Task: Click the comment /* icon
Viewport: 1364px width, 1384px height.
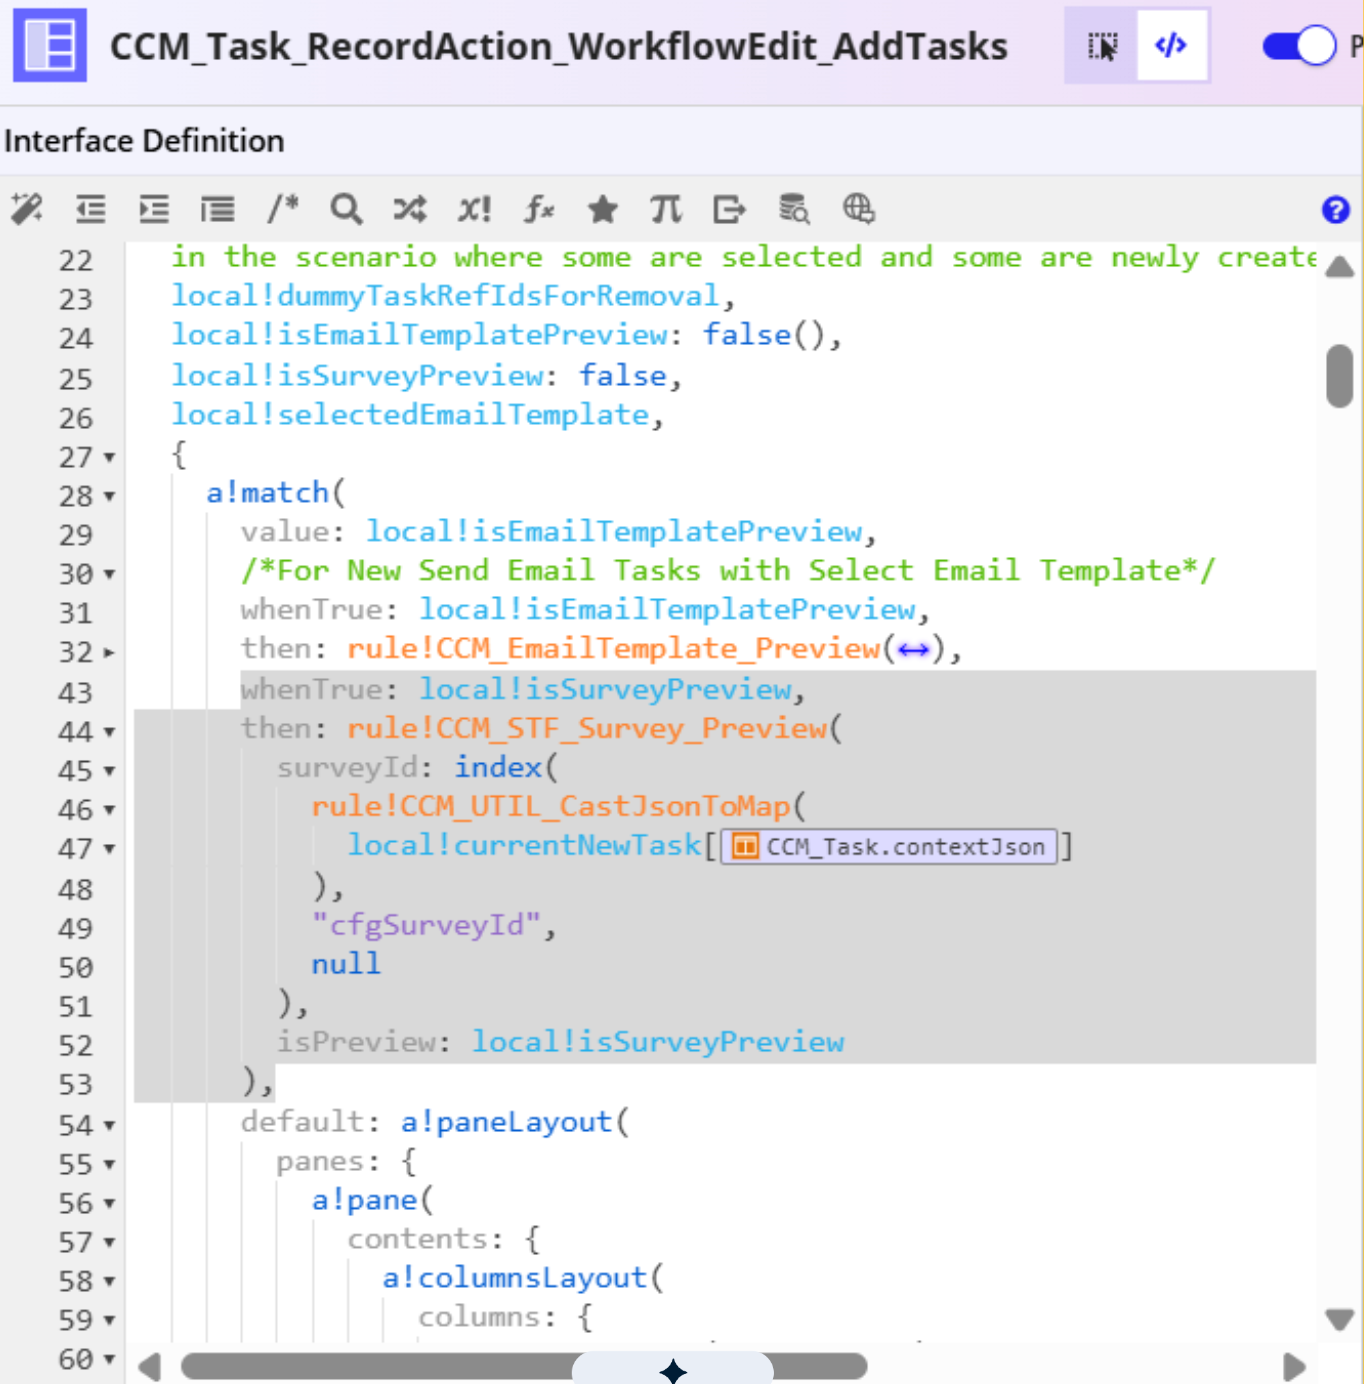Action: [283, 208]
